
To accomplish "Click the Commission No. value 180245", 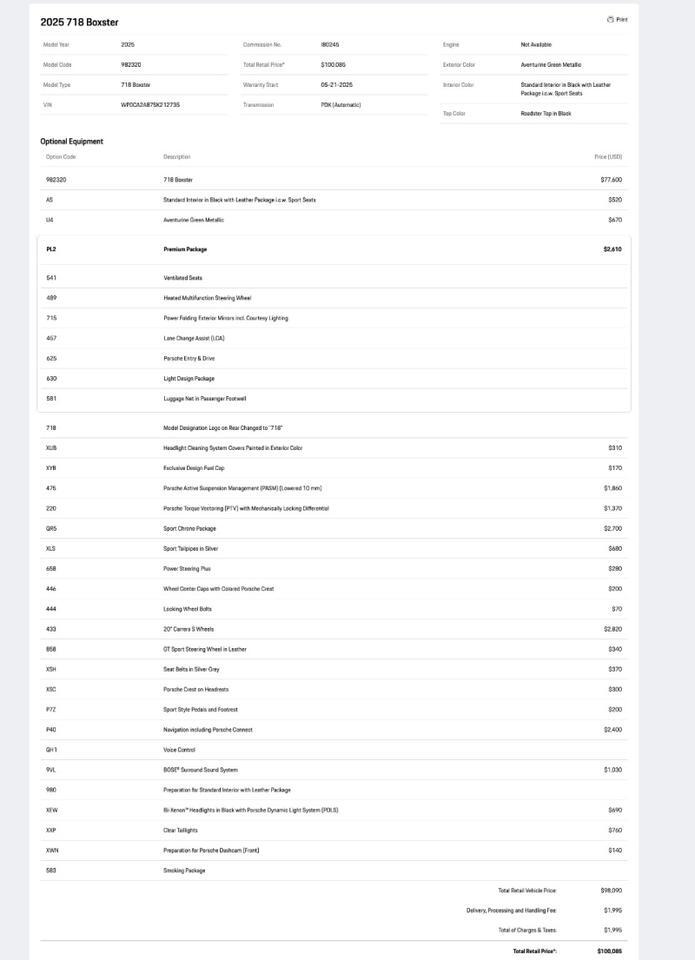I will (330, 45).
